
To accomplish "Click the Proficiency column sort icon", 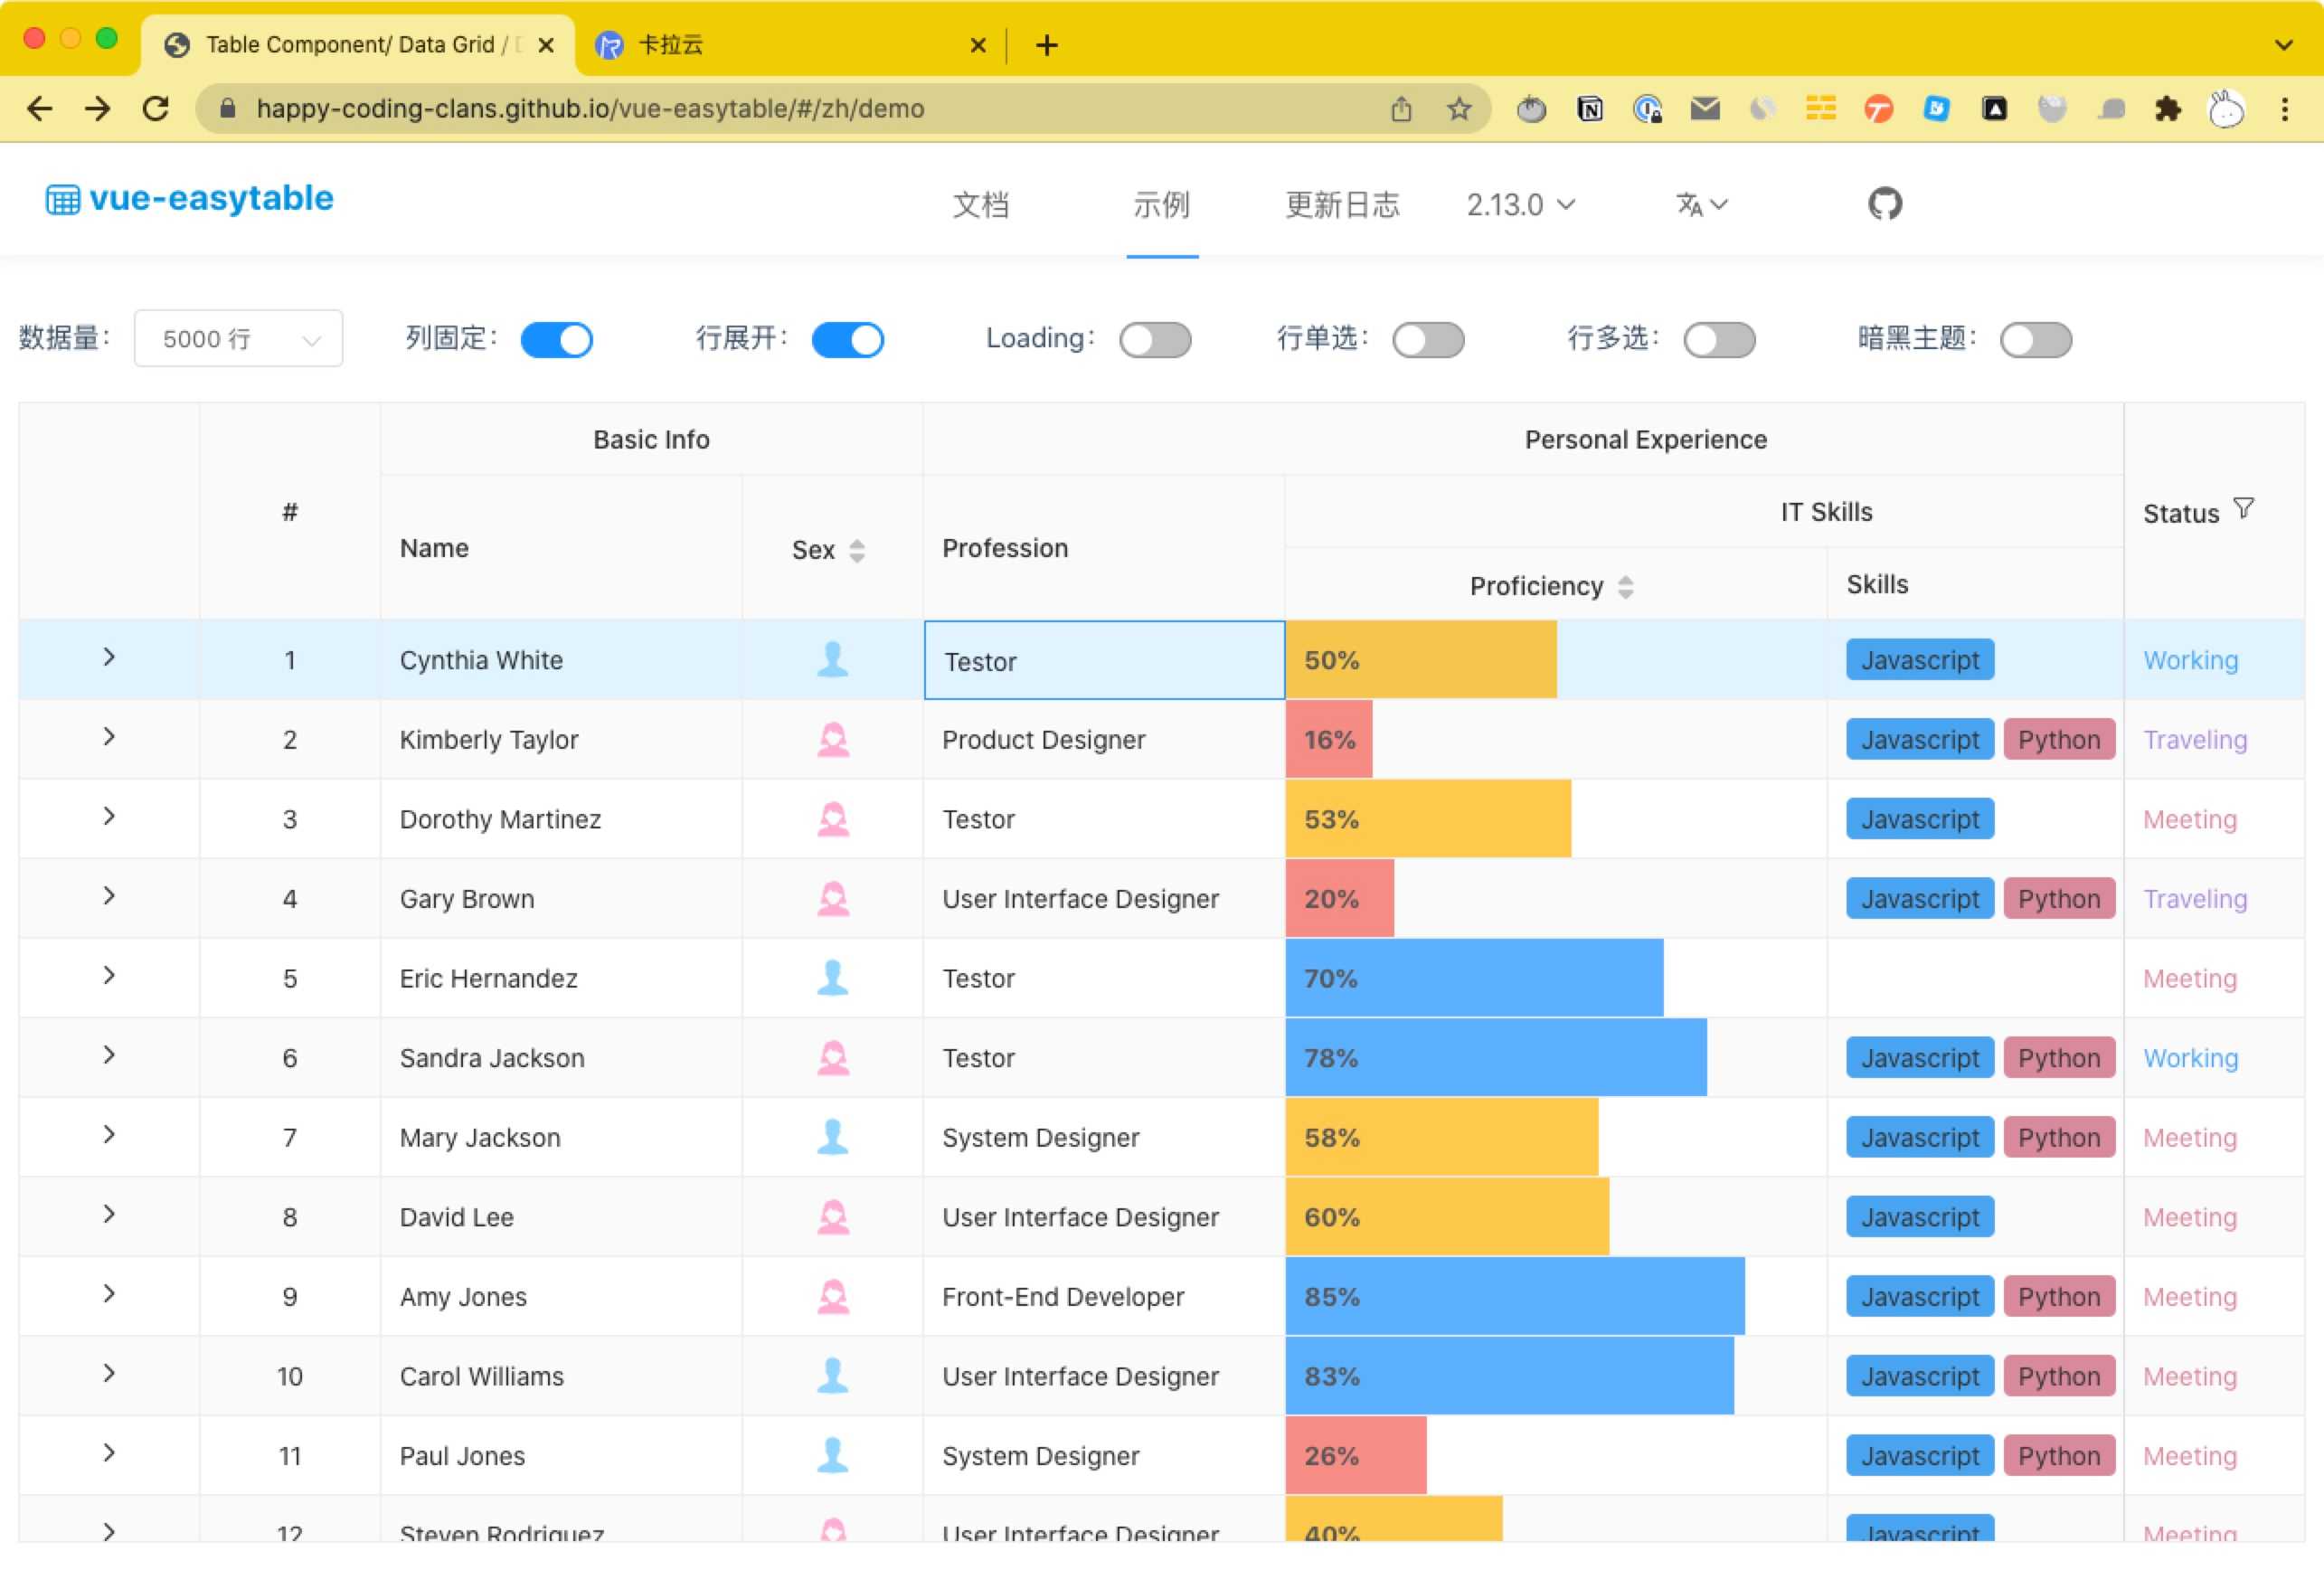I will point(1625,587).
